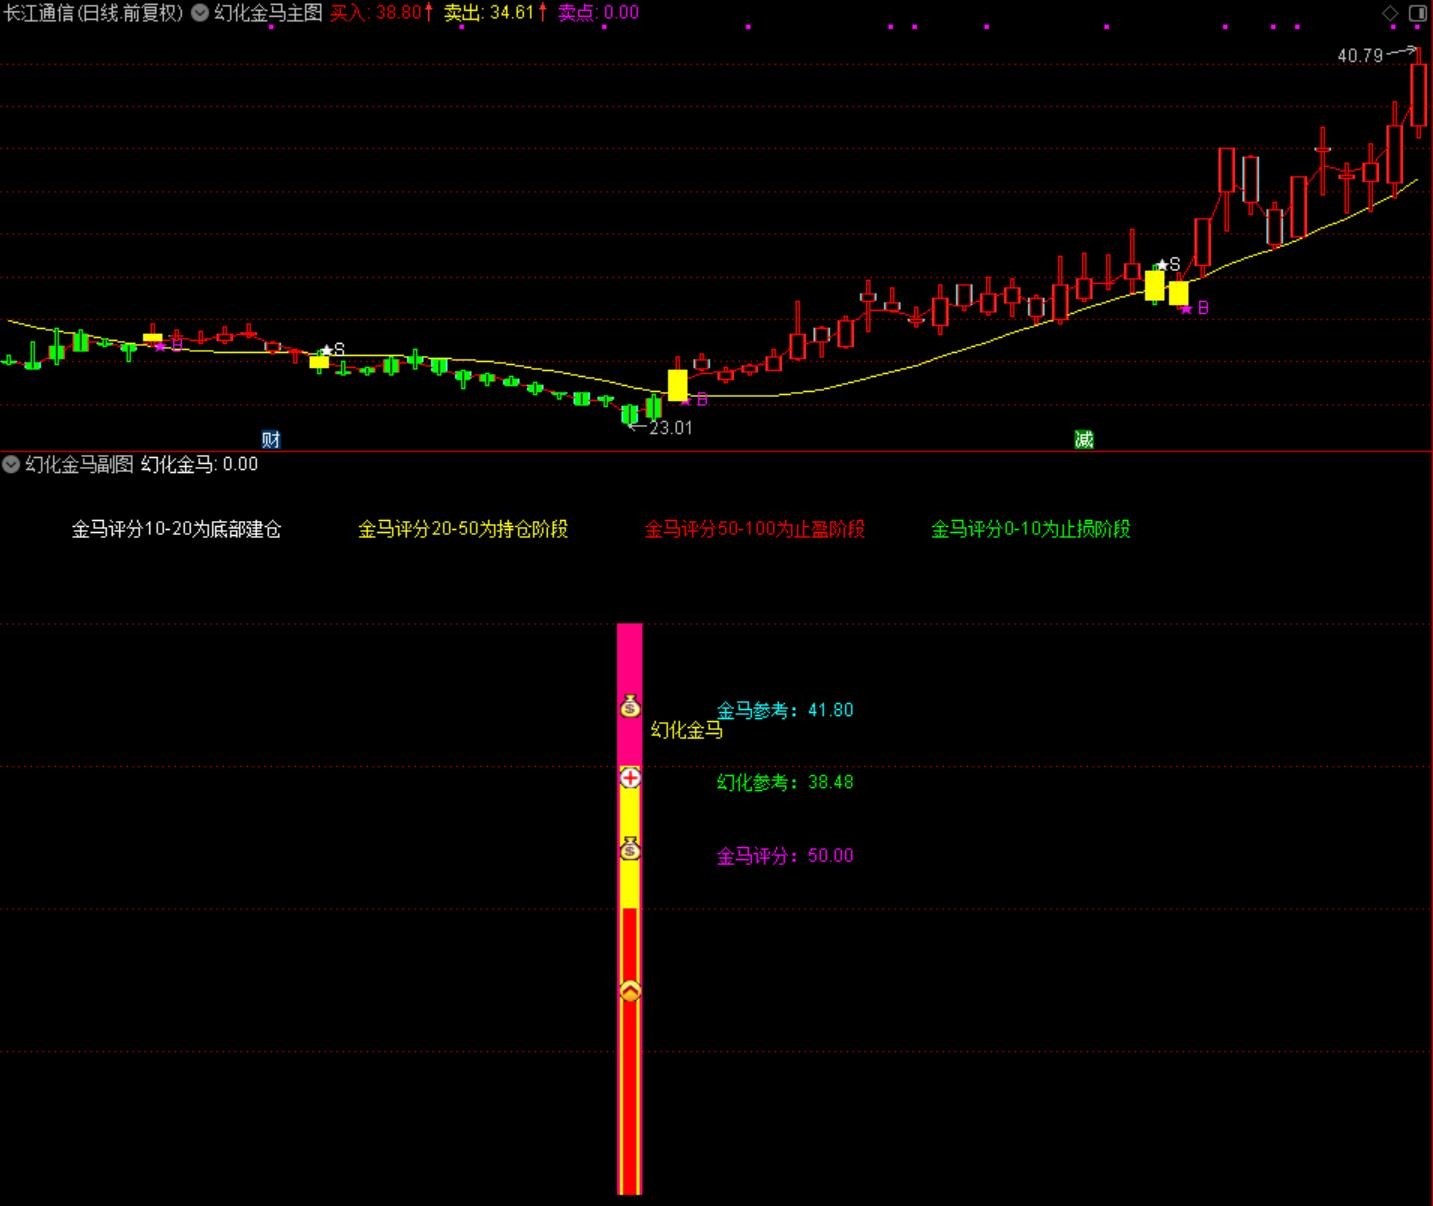Click the 减 marker on the time axis
Image resolution: width=1433 pixels, height=1206 pixels.
pyautogui.click(x=1083, y=439)
